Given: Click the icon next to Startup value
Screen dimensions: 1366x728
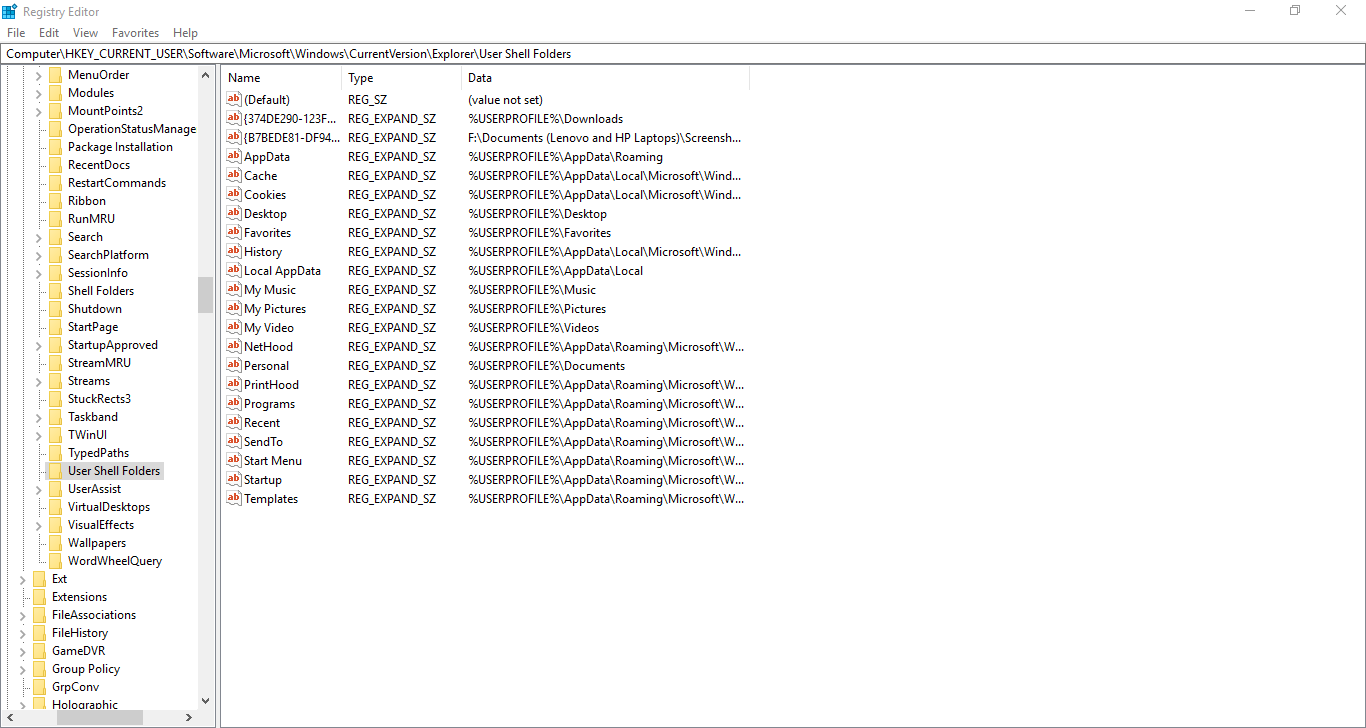Looking at the screenshot, I should [x=234, y=479].
